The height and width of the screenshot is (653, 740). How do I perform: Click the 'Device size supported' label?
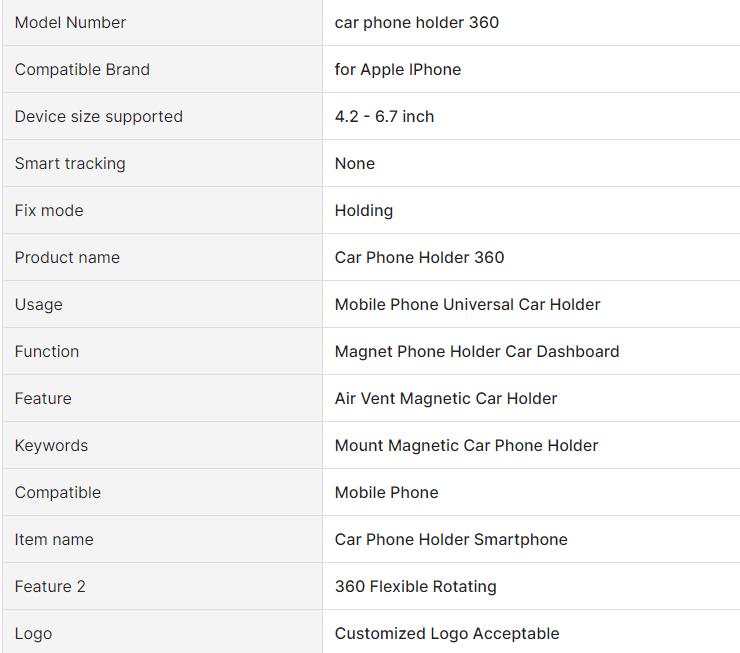coord(98,116)
